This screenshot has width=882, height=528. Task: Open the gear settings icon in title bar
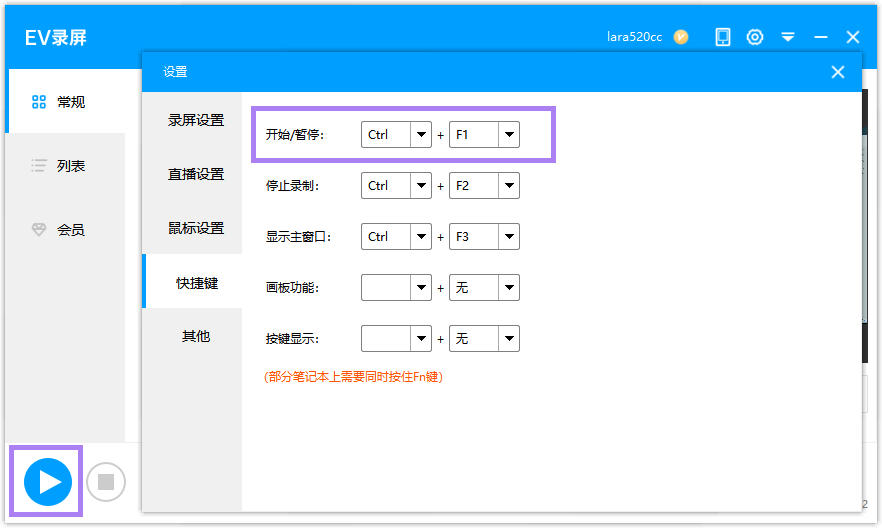click(x=755, y=37)
